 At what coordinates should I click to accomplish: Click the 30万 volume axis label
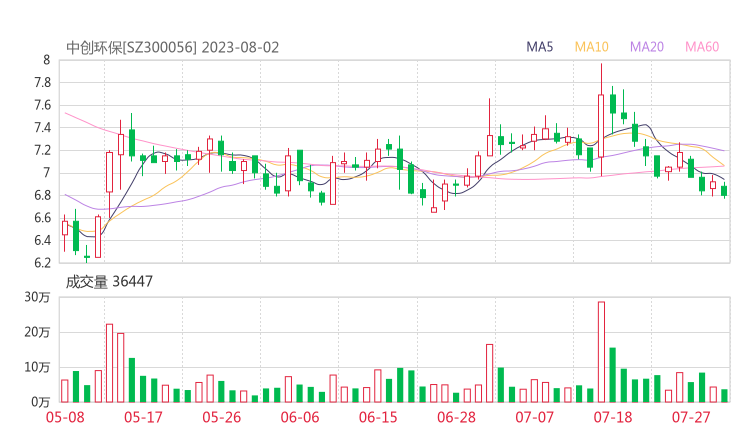click(37, 297)
